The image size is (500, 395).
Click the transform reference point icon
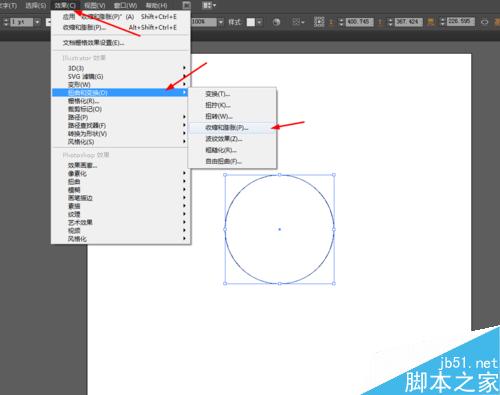(x=319, y=22)
